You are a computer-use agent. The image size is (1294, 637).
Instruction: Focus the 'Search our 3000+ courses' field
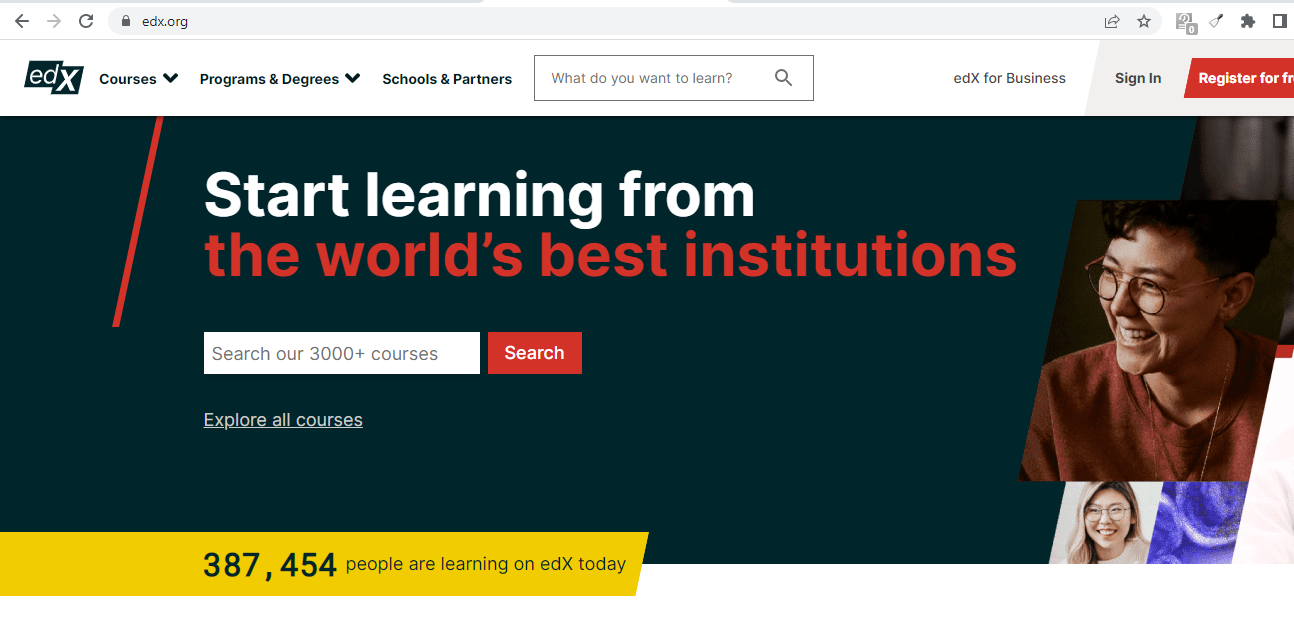pos(342,353)
